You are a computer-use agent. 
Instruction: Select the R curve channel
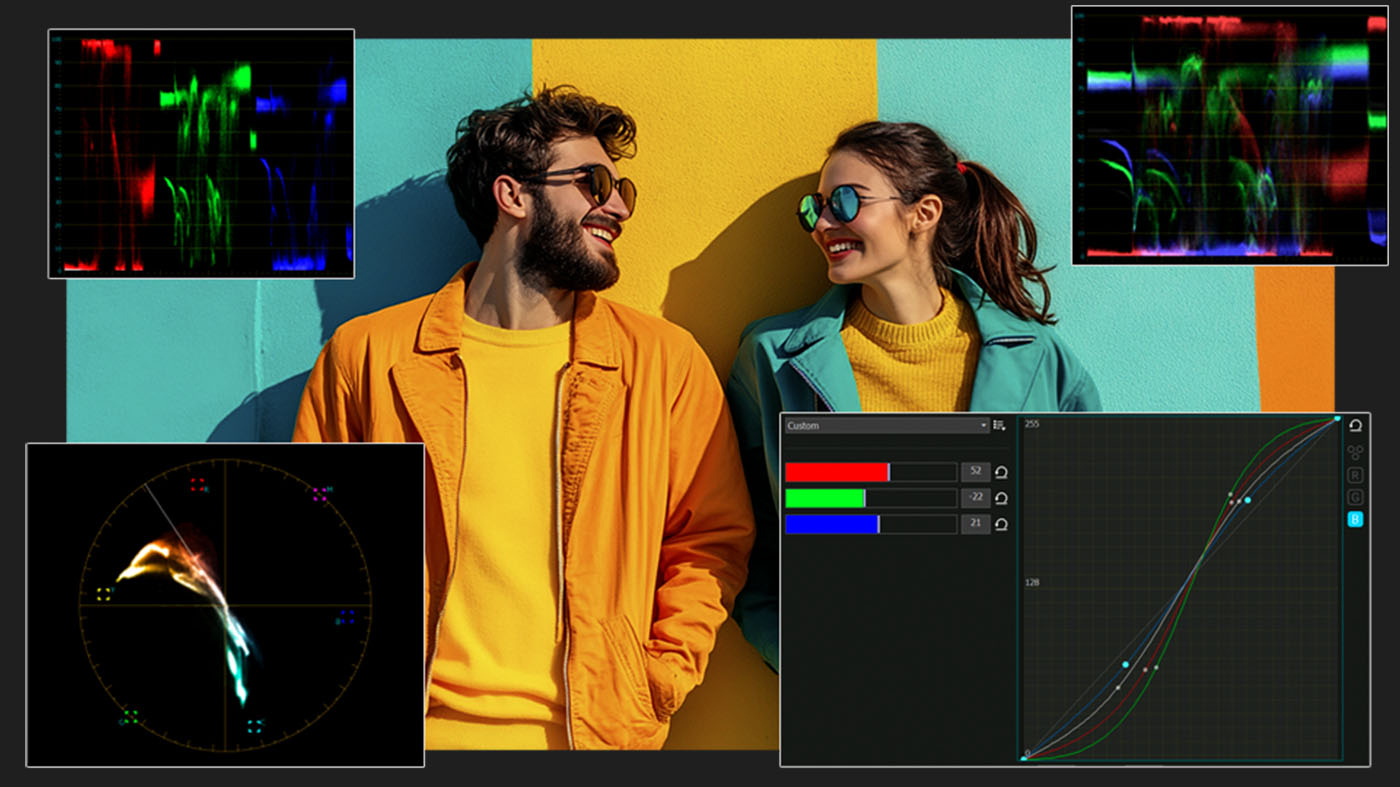click(1355, 475)
